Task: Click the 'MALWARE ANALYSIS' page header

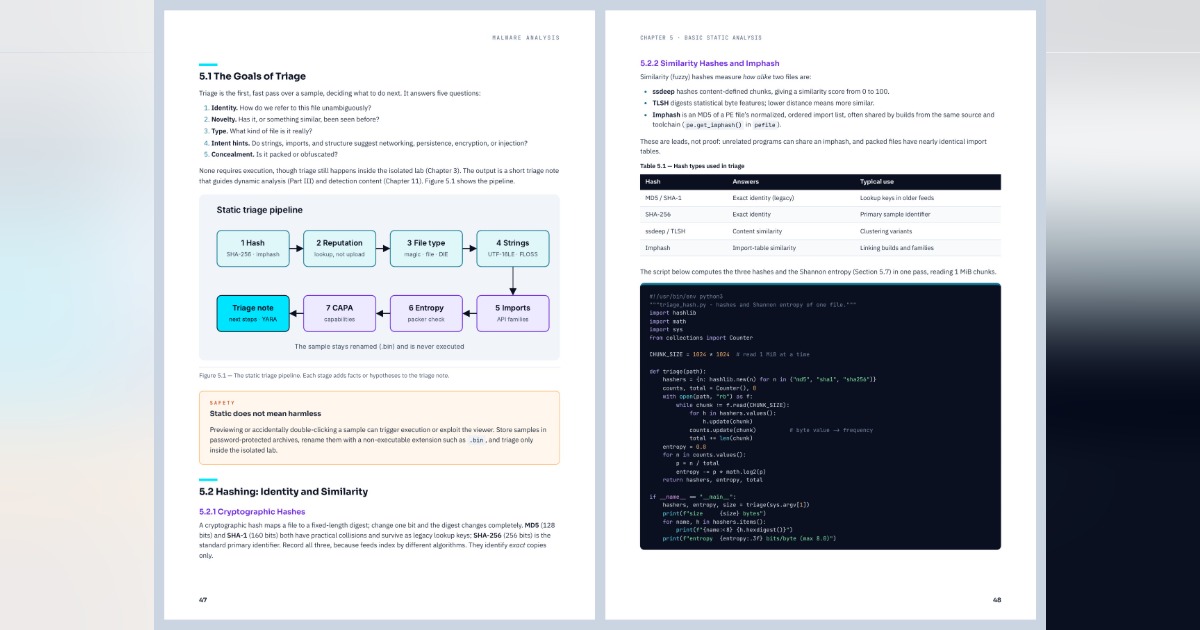Action: (526, 38)
